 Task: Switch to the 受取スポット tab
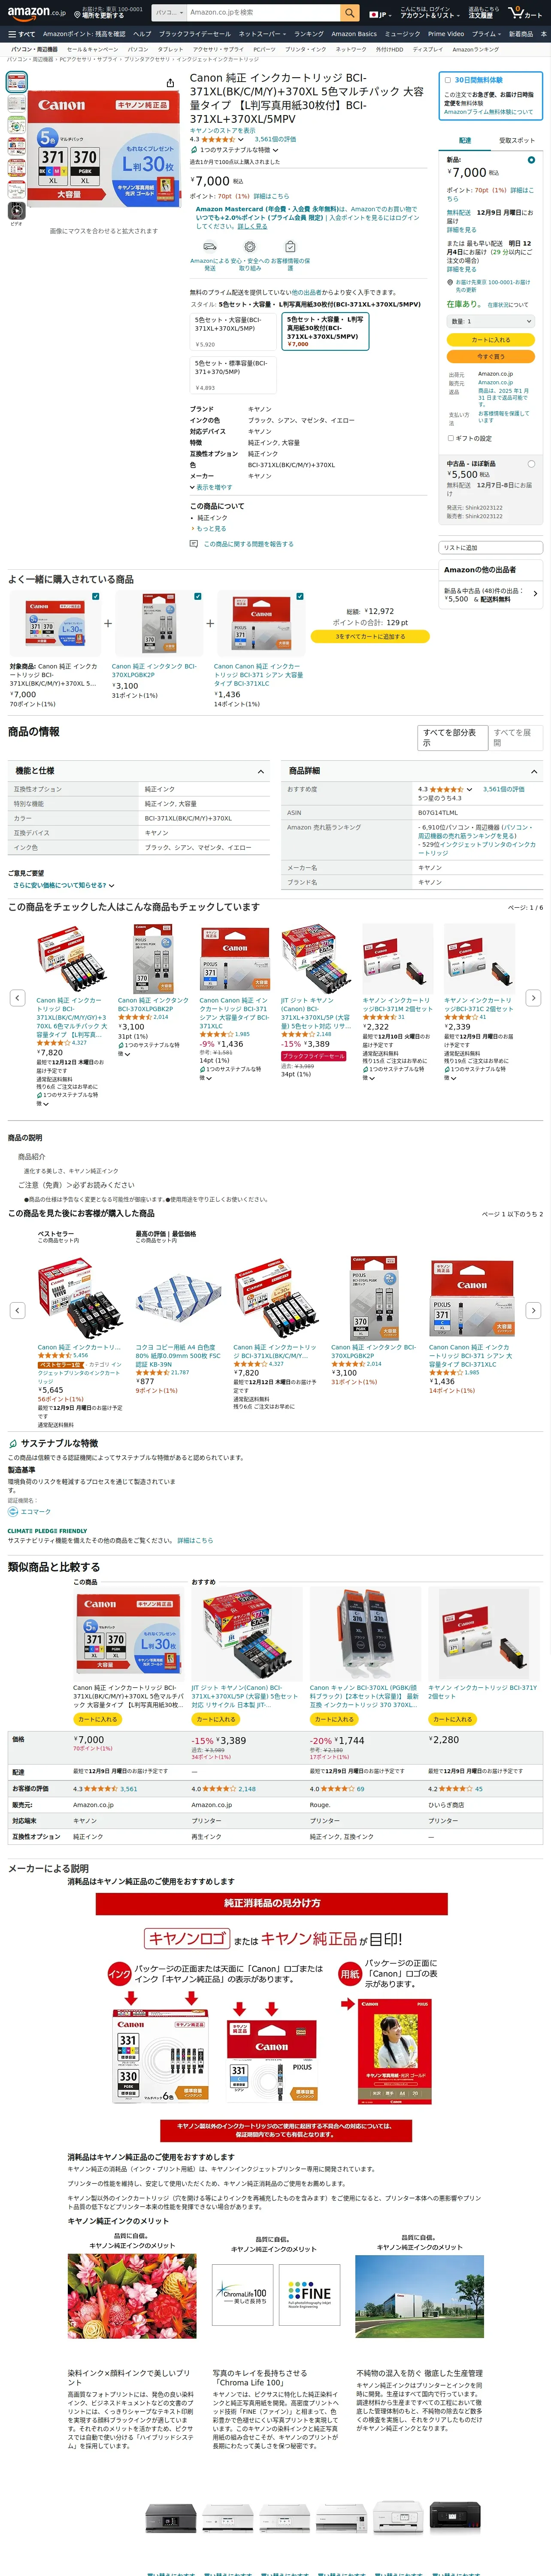coord(517,141)
